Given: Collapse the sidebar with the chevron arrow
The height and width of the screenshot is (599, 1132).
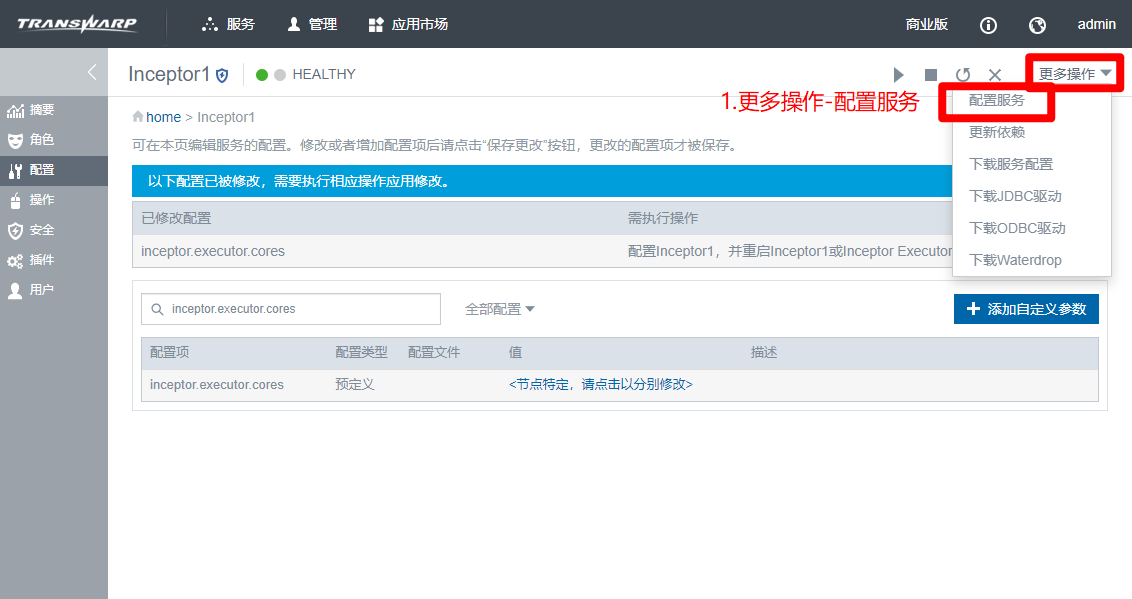Looking at the screenshot, I should click(x=92, y=72).
